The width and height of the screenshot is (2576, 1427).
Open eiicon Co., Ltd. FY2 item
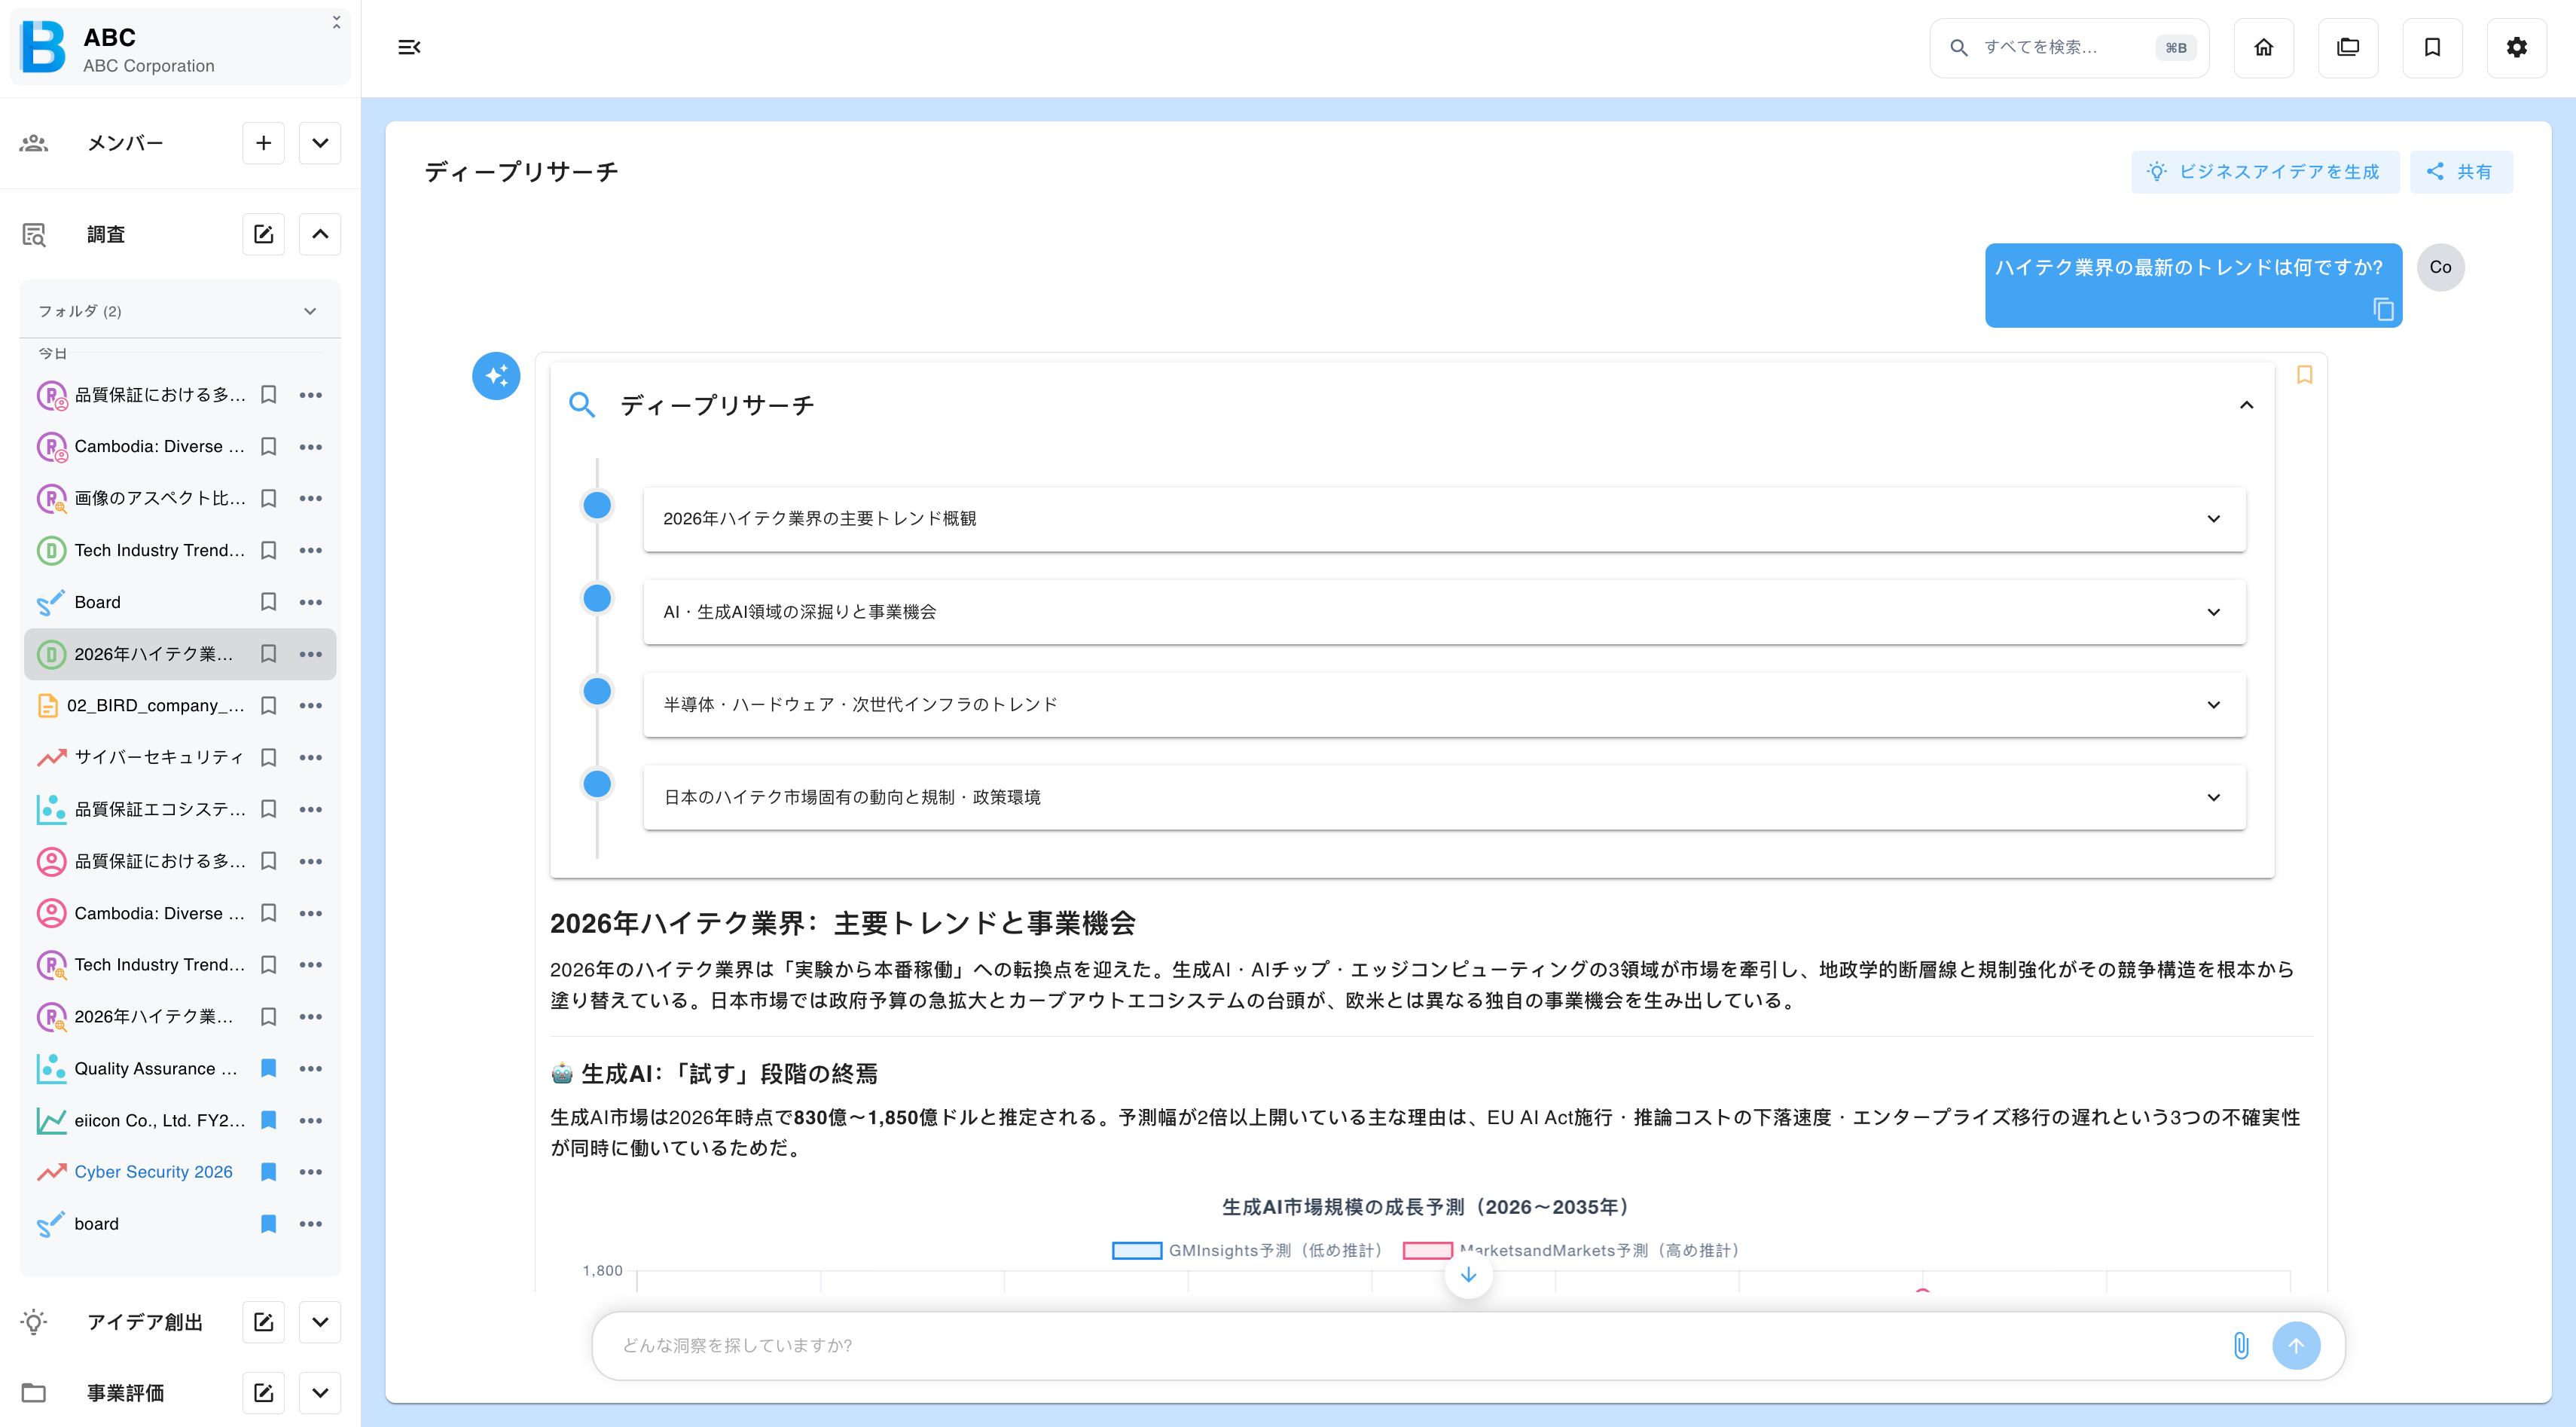159,1120
